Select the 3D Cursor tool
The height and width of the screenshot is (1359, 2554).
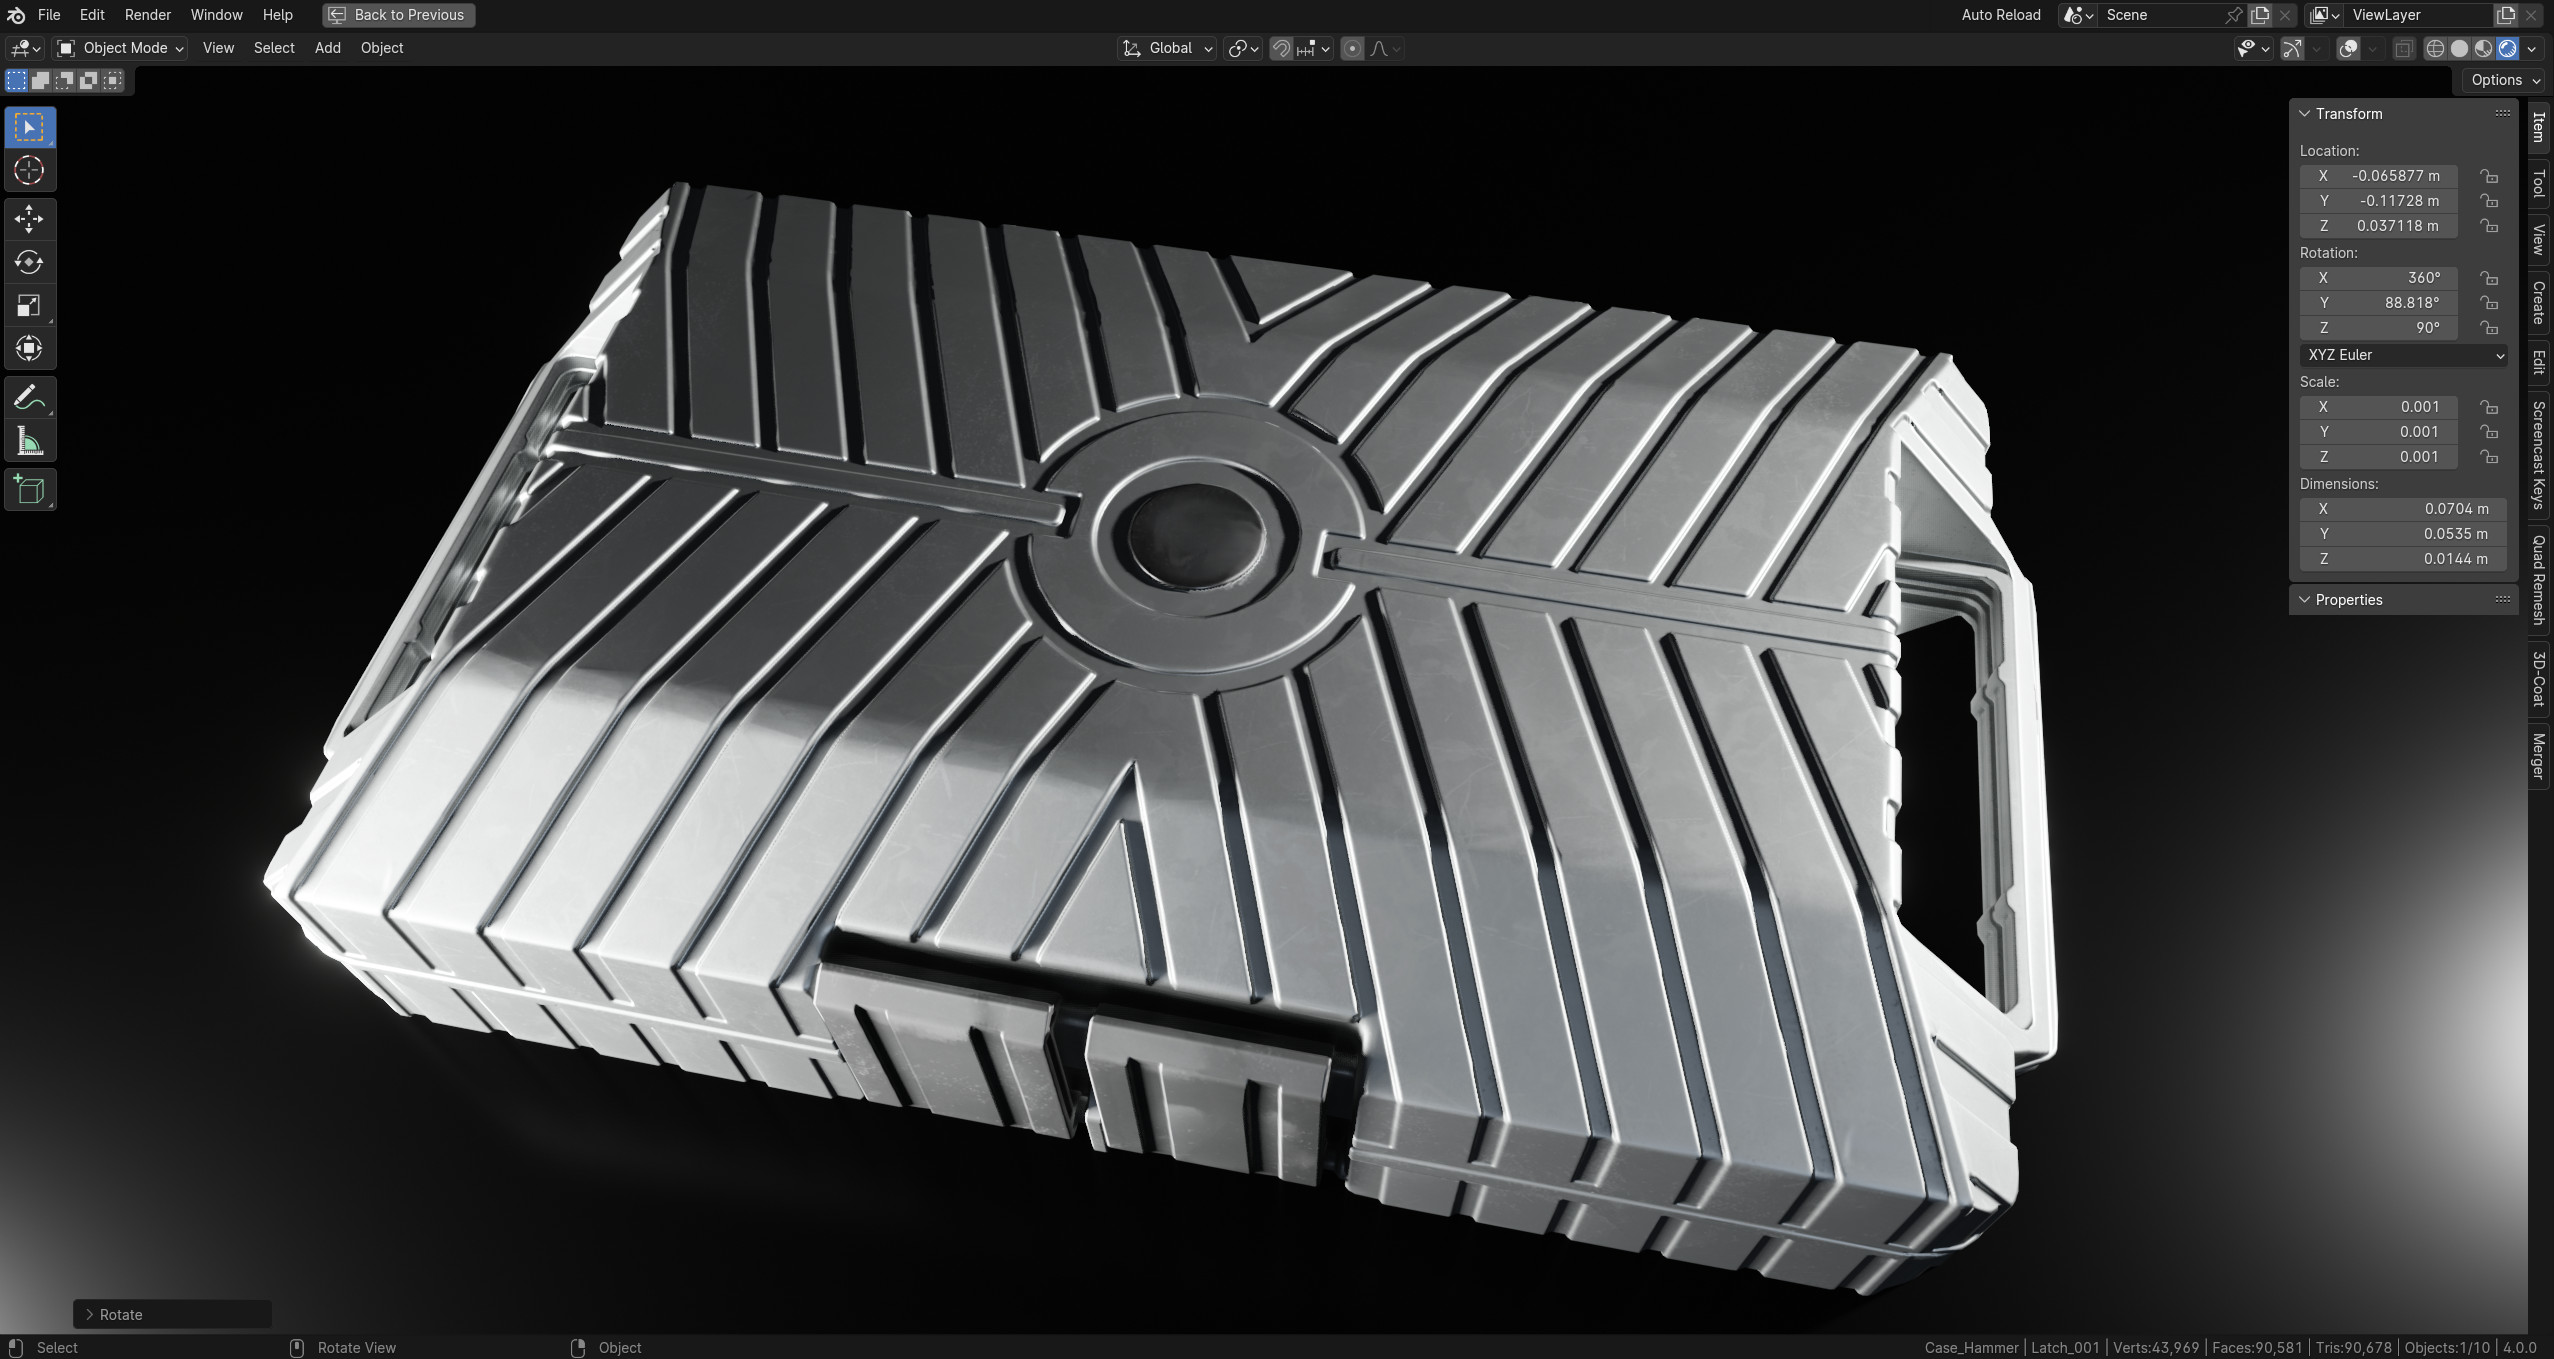point(29,170)
